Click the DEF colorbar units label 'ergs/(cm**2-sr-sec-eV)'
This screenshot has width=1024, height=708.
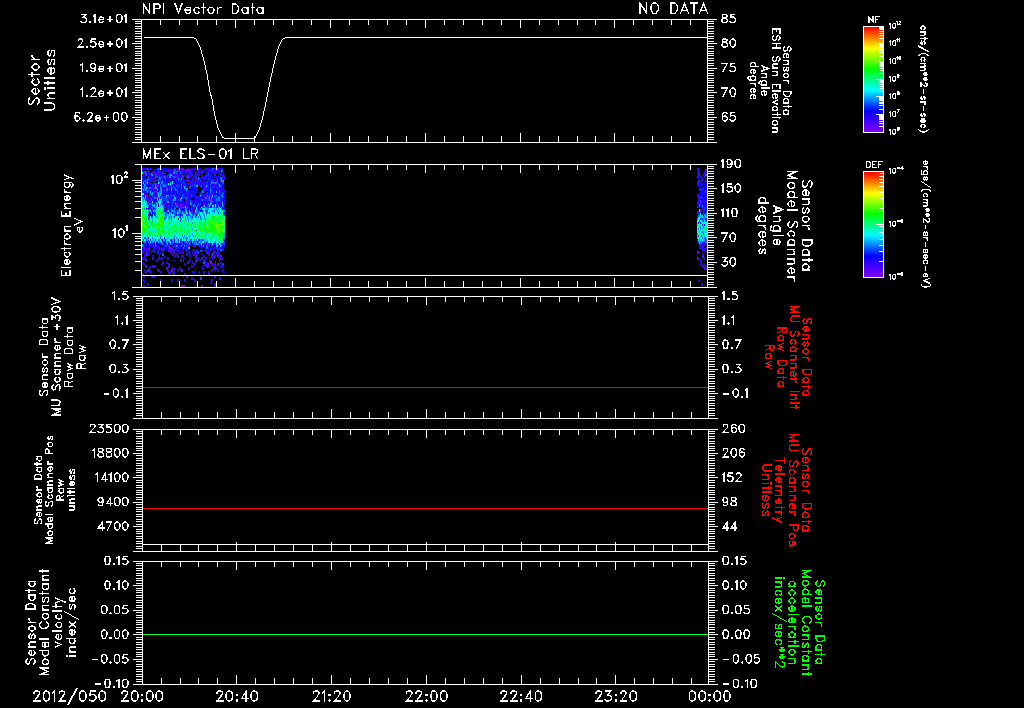pyautogui.click(x=925, y=223)
